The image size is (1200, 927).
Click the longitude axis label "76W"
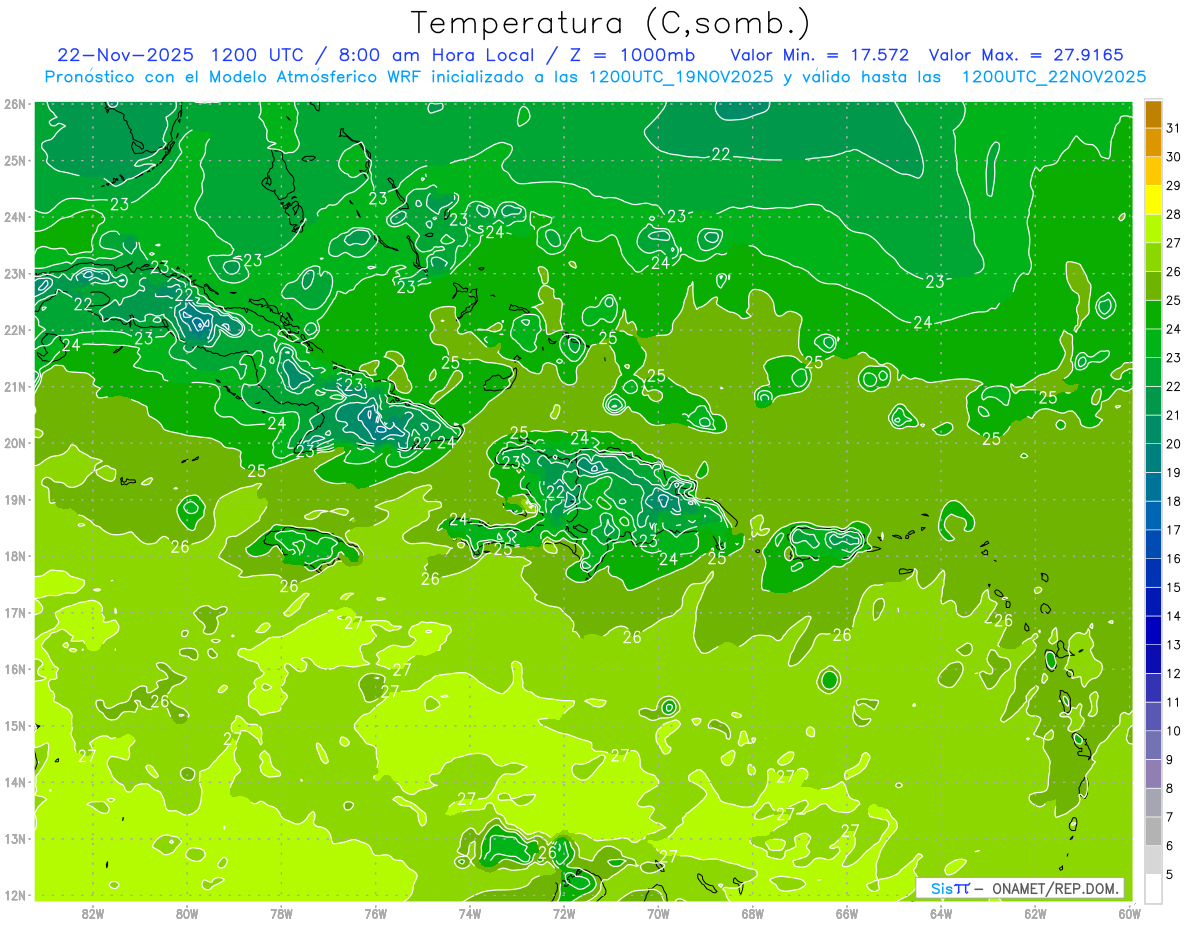tap(375, 912)
